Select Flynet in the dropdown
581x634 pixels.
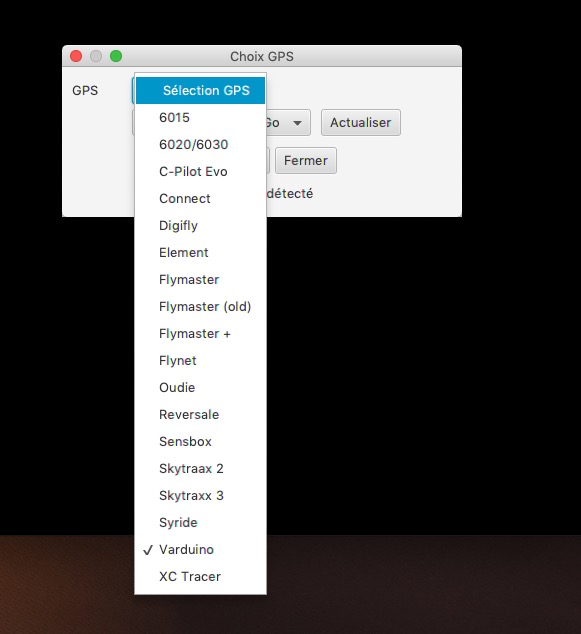tap(200, 361)
